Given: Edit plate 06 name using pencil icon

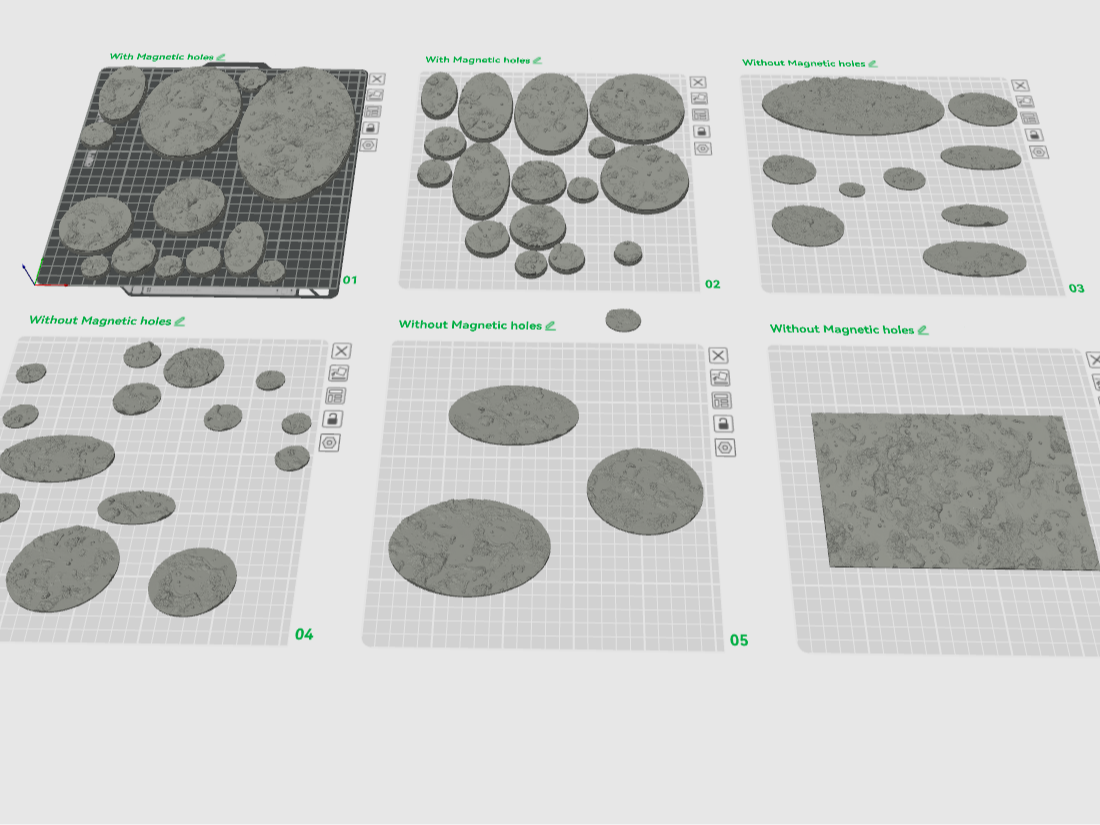Looking at the screenshot, I should tap(923, 330).
